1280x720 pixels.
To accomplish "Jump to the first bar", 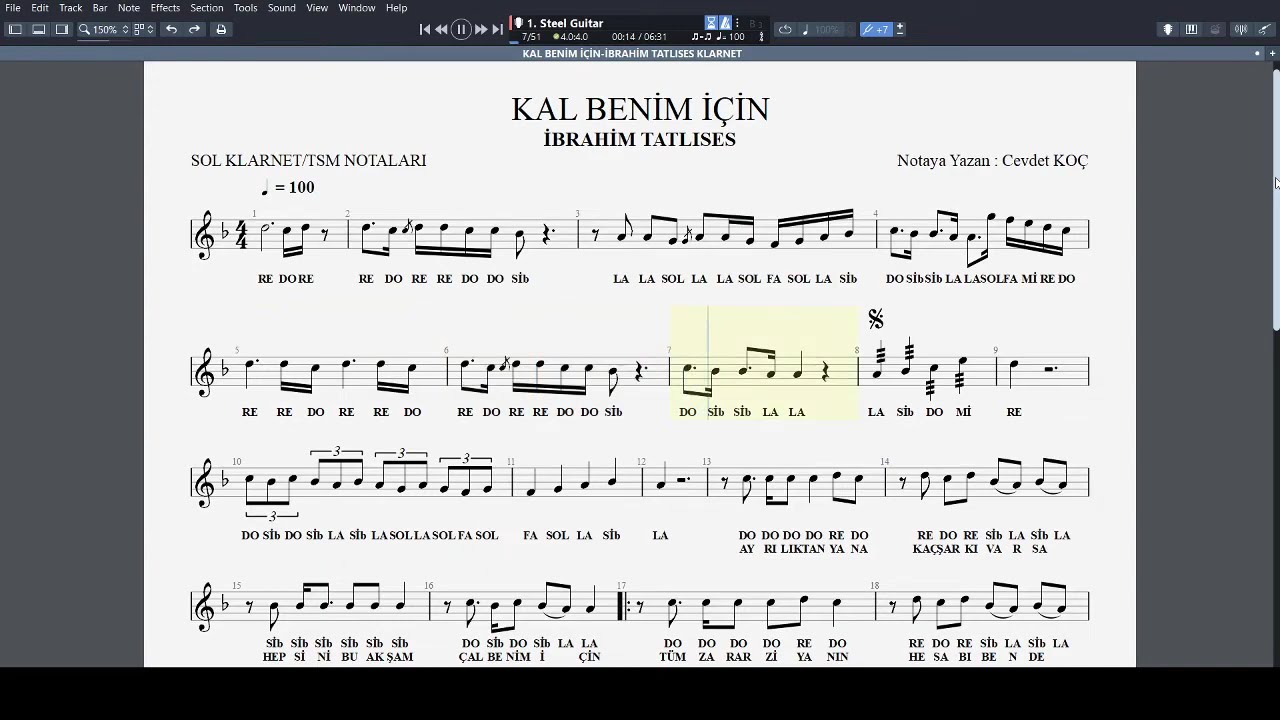I will click(424, 29).
